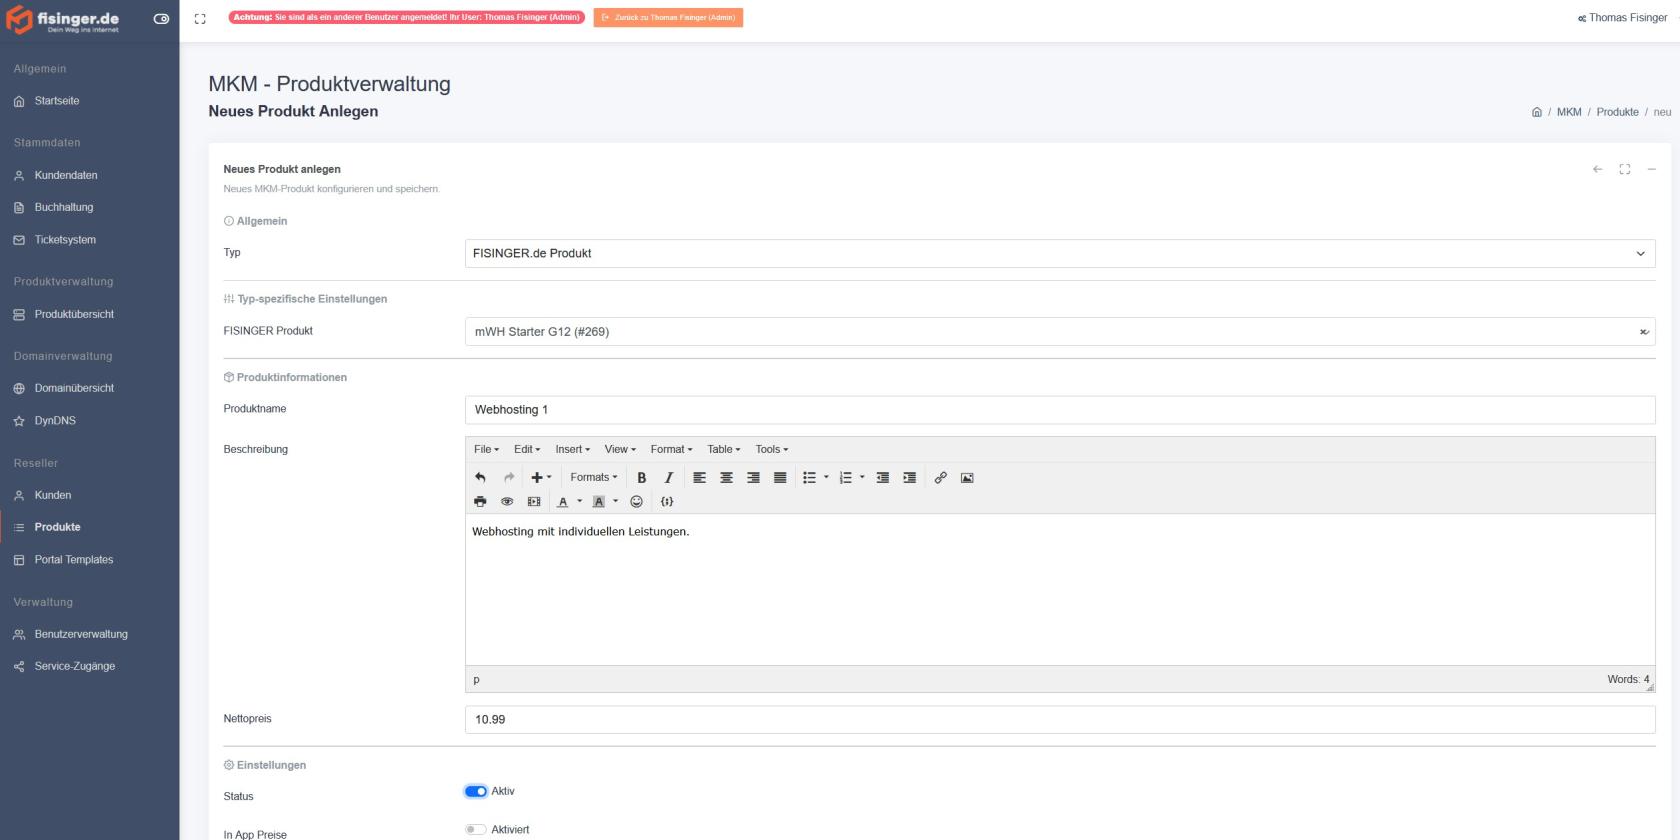
Task: Toggle the Aktiv status switch
Action: [x=476, y=791]
